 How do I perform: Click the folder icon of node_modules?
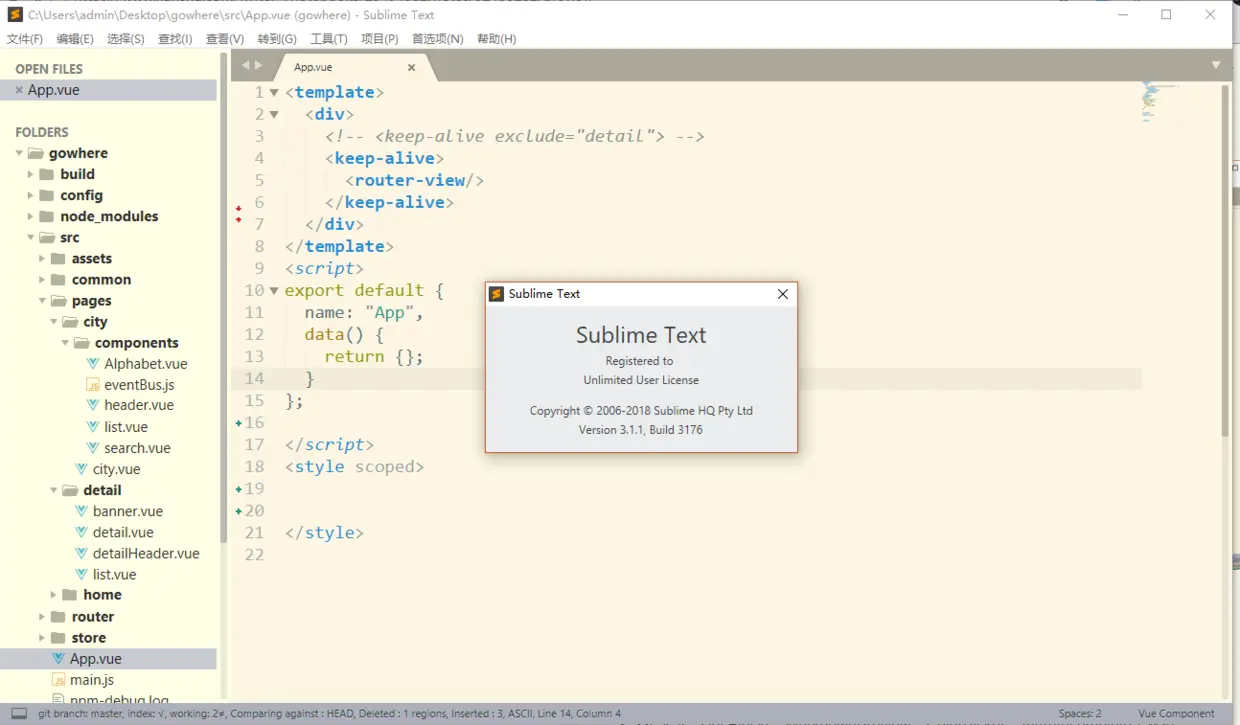[x=47, y=217]
